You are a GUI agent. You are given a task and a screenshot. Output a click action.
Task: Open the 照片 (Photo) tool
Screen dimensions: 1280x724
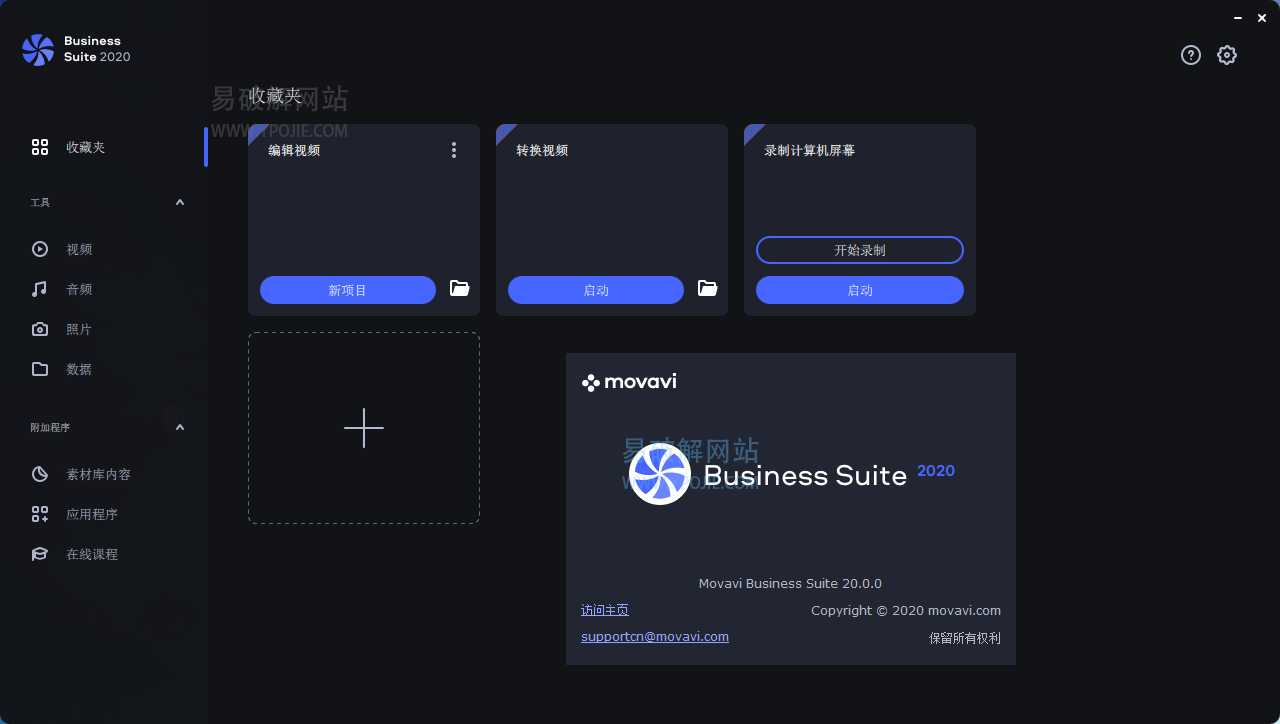(x=77, y=329)
